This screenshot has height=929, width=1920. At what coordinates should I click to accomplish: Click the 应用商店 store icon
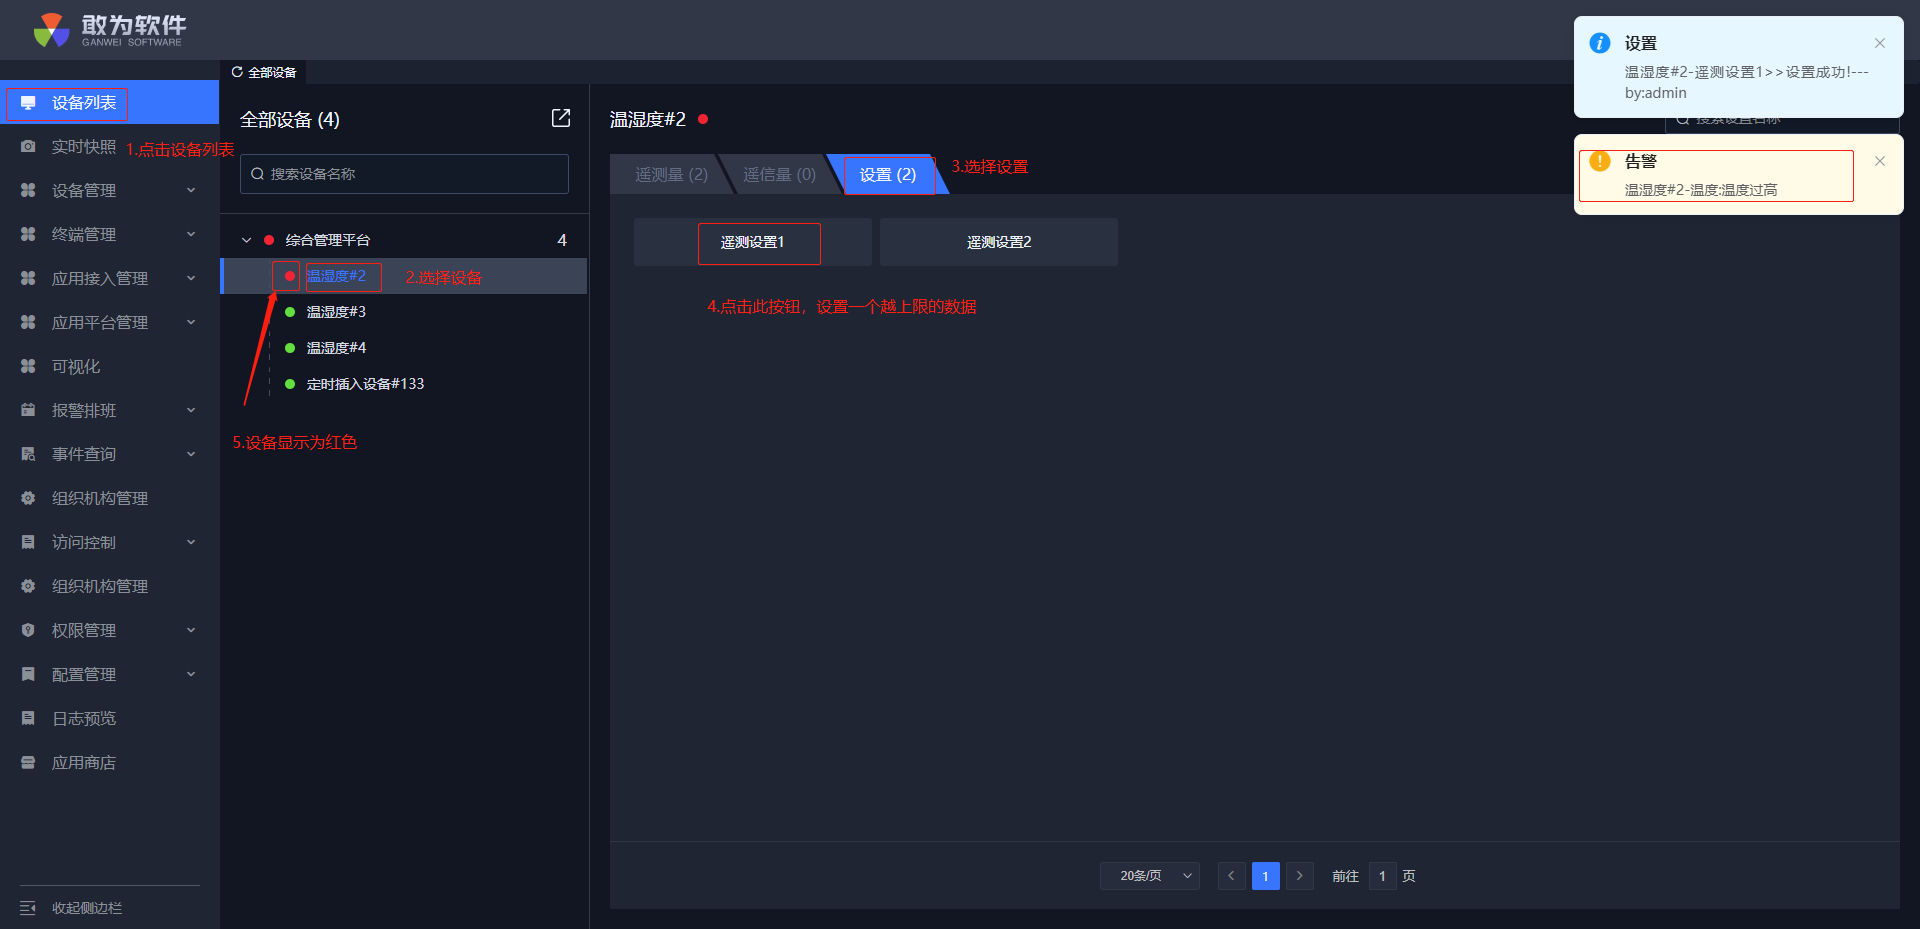28,762
